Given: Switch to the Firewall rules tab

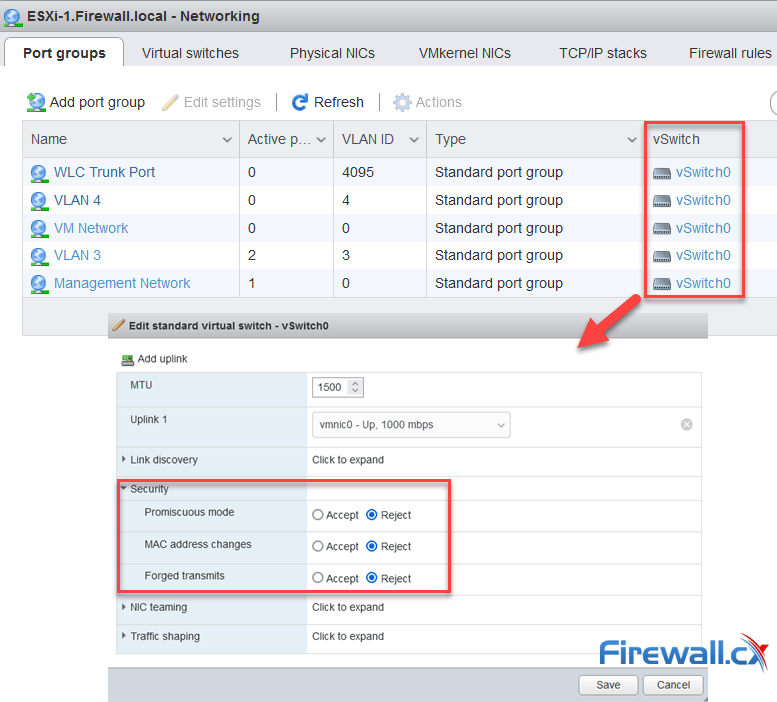Looking at the screenshot, I should 730,53.
